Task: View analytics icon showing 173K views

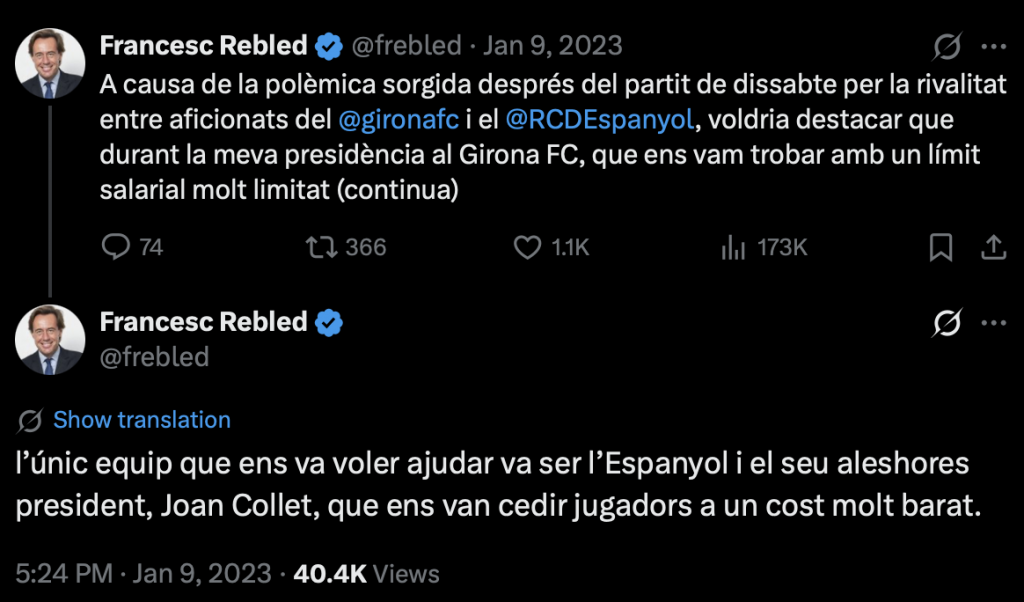Action: (733, 247)
